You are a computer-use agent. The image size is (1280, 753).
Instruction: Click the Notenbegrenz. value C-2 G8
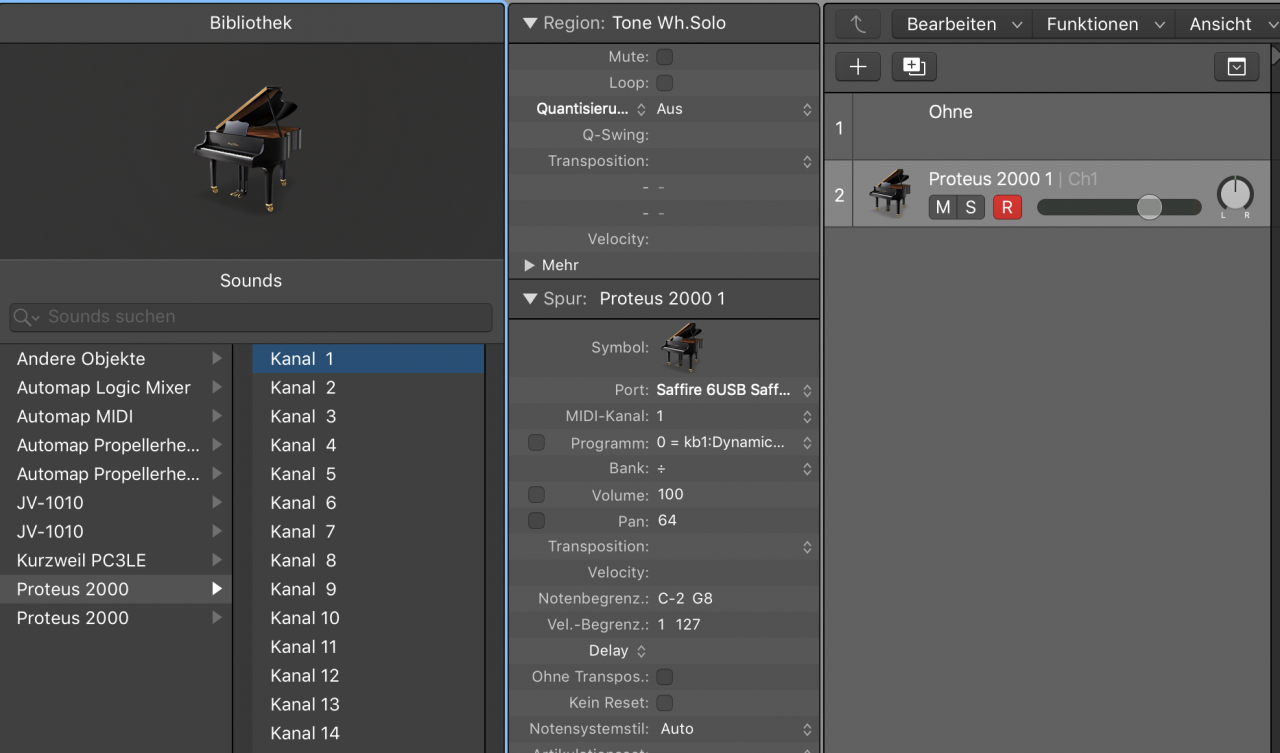(x=685, y=598)
